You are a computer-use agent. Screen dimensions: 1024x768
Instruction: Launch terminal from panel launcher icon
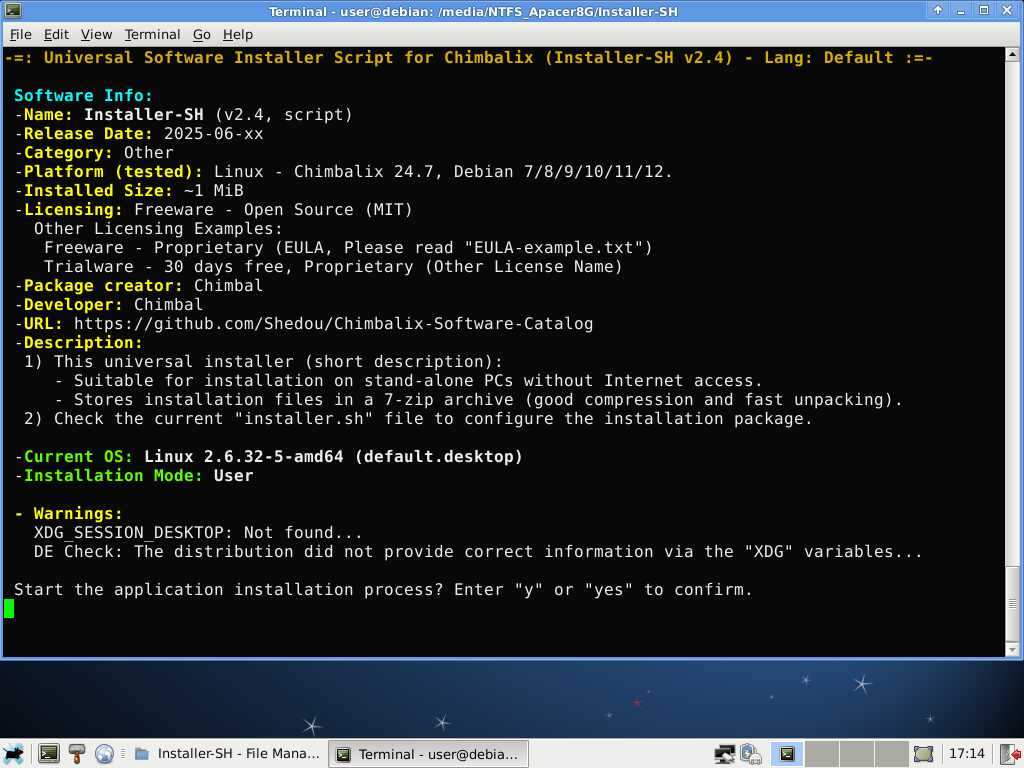48,754
